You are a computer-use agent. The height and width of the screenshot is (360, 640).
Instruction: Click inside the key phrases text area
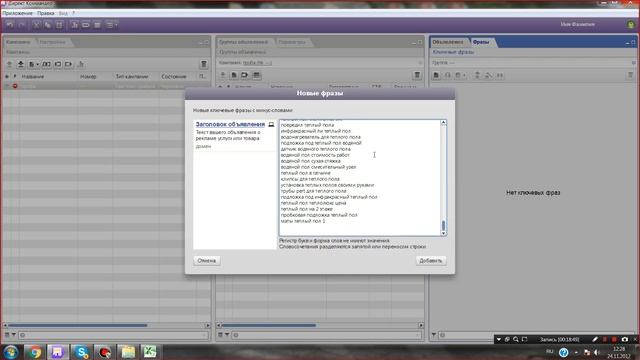point(359,178)
